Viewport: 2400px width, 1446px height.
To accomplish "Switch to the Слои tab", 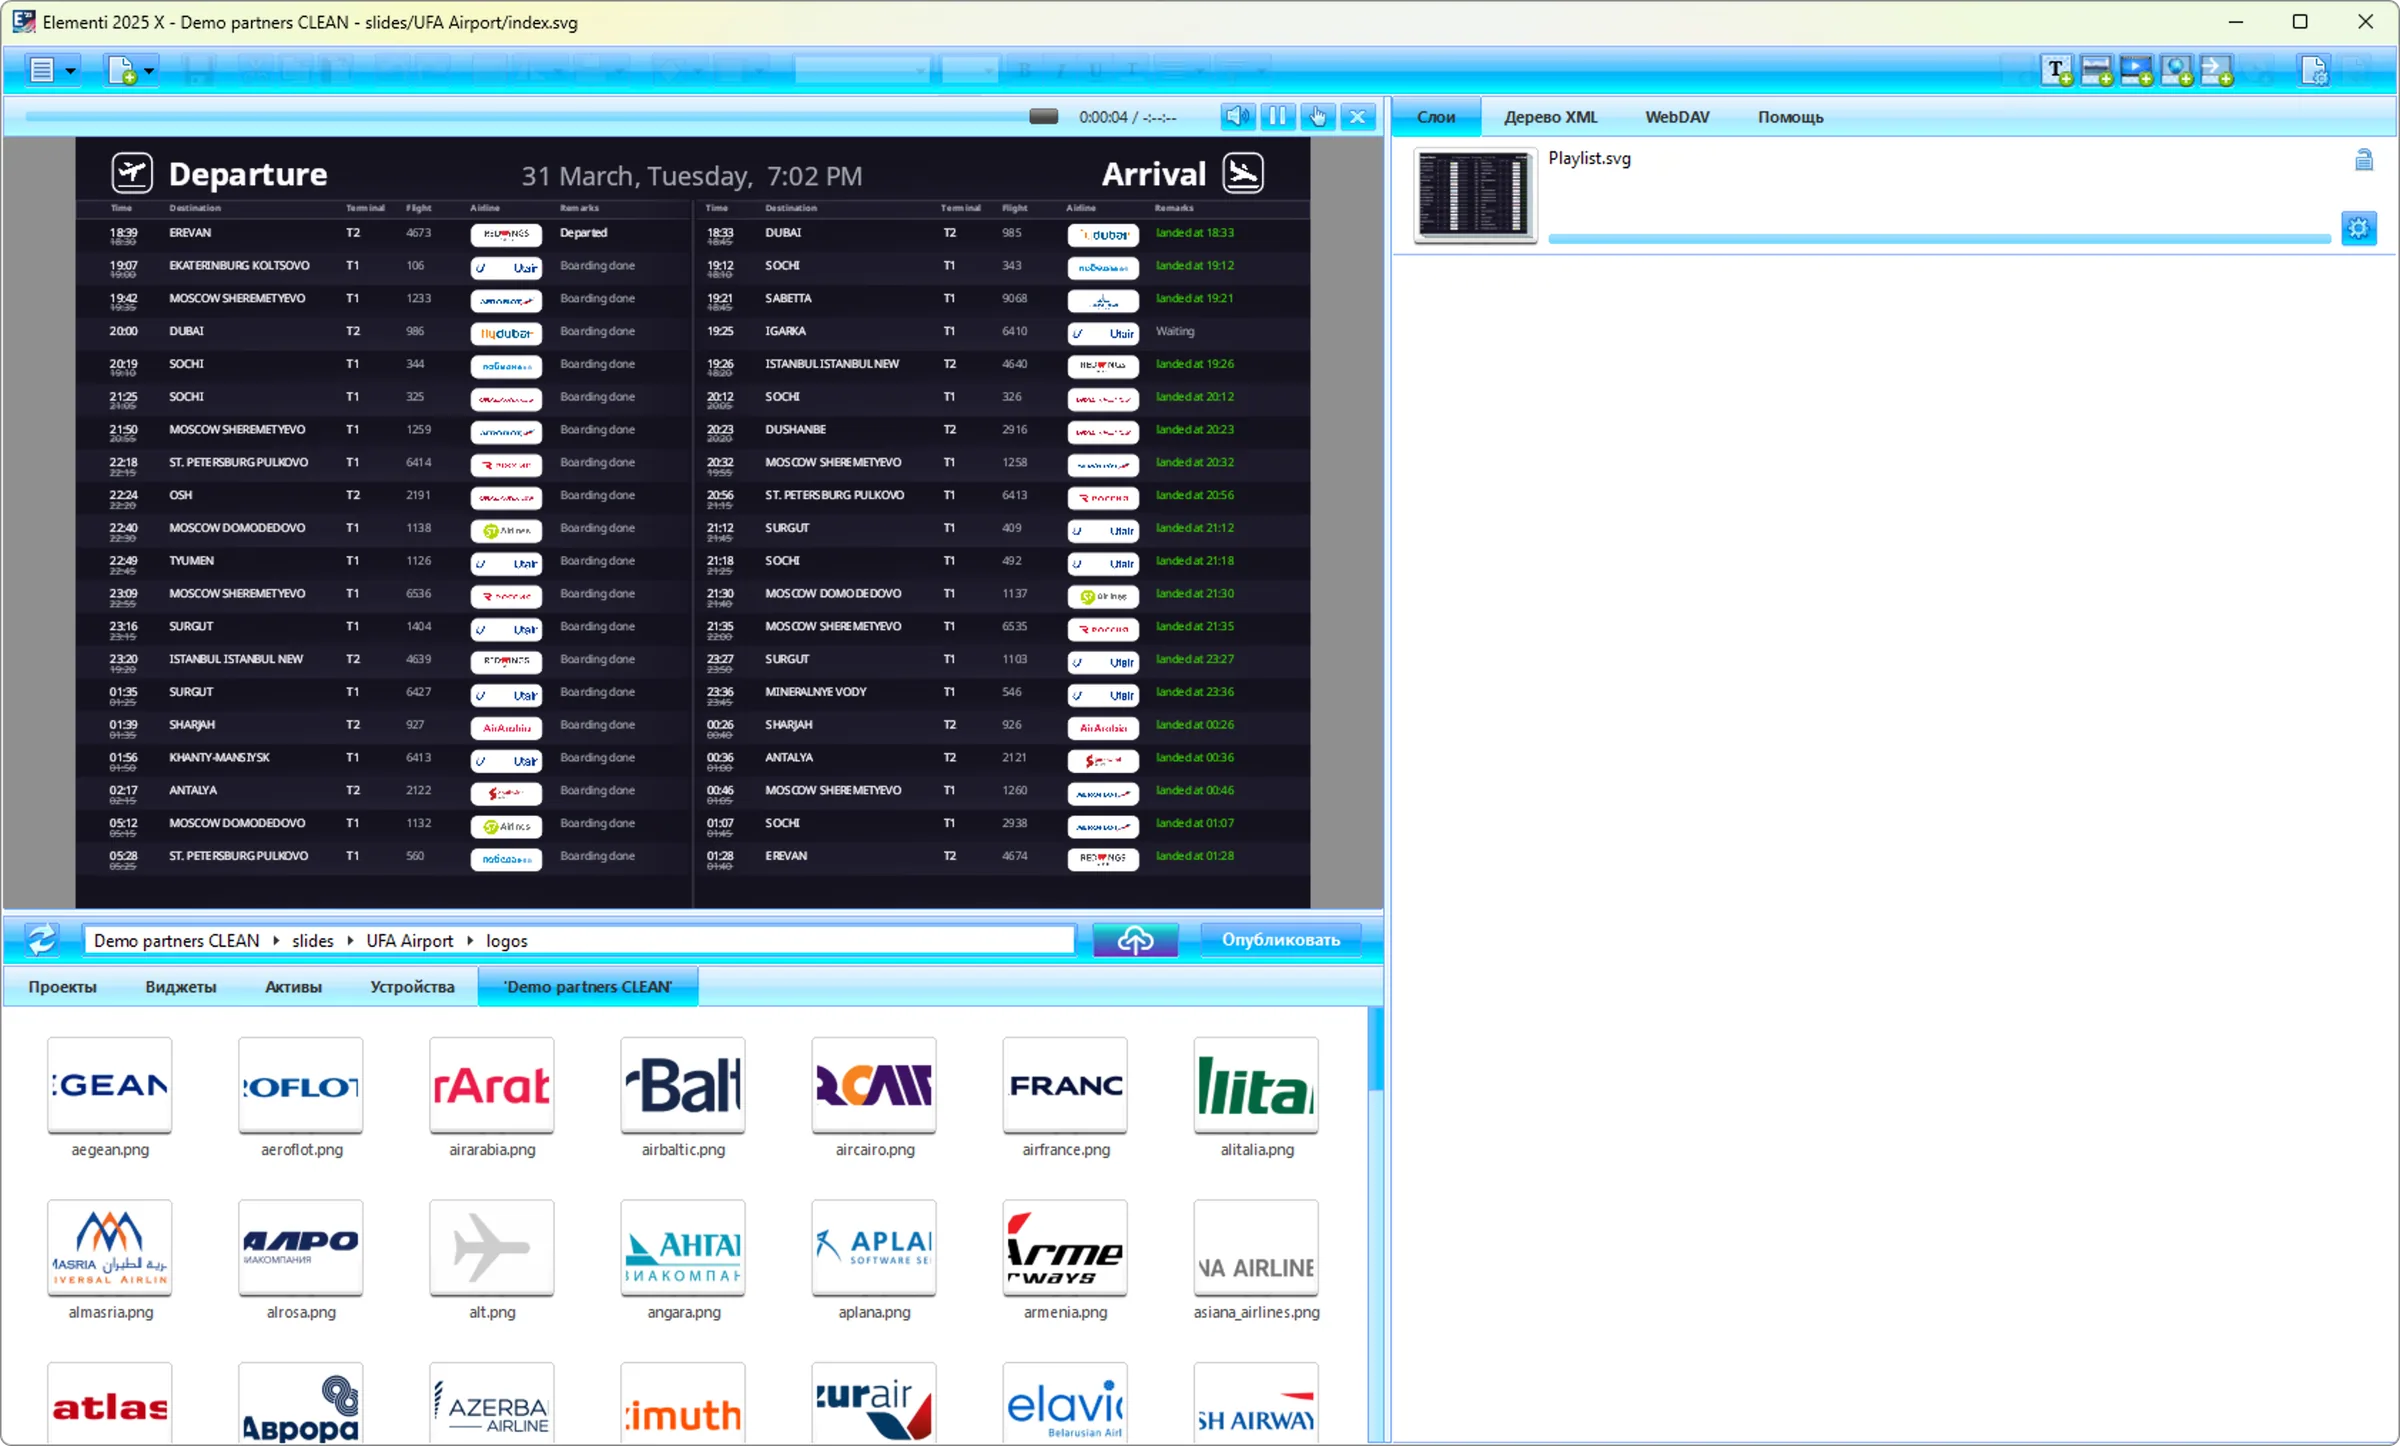I will 1436,116.
